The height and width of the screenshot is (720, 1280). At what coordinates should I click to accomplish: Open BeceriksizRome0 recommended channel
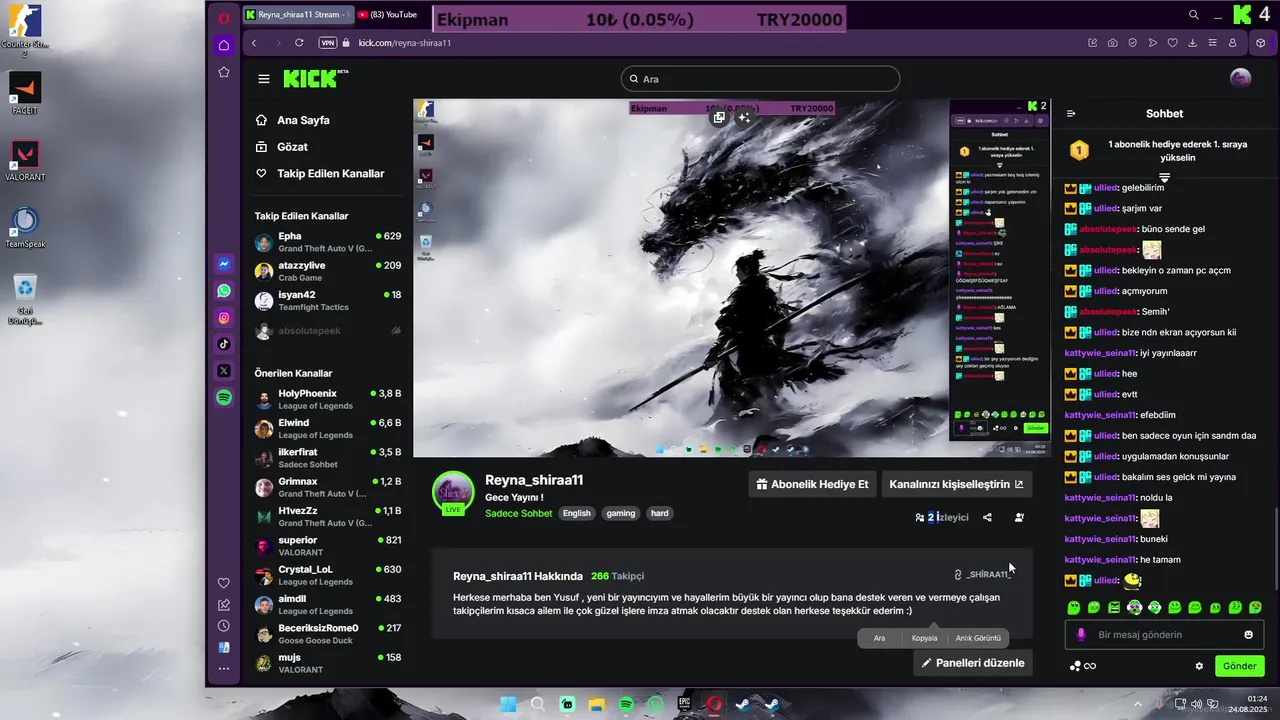pos(328,634)
